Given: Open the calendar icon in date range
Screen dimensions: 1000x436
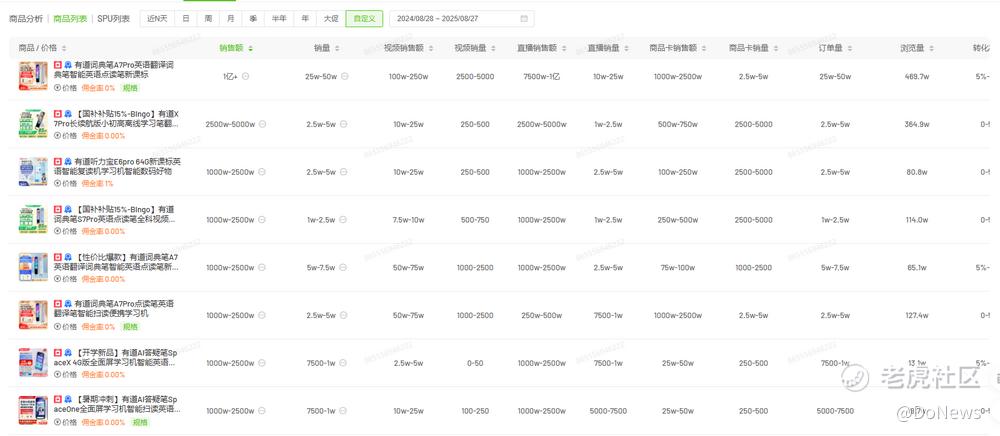Looking at the screenshot, I should [524, 19].
